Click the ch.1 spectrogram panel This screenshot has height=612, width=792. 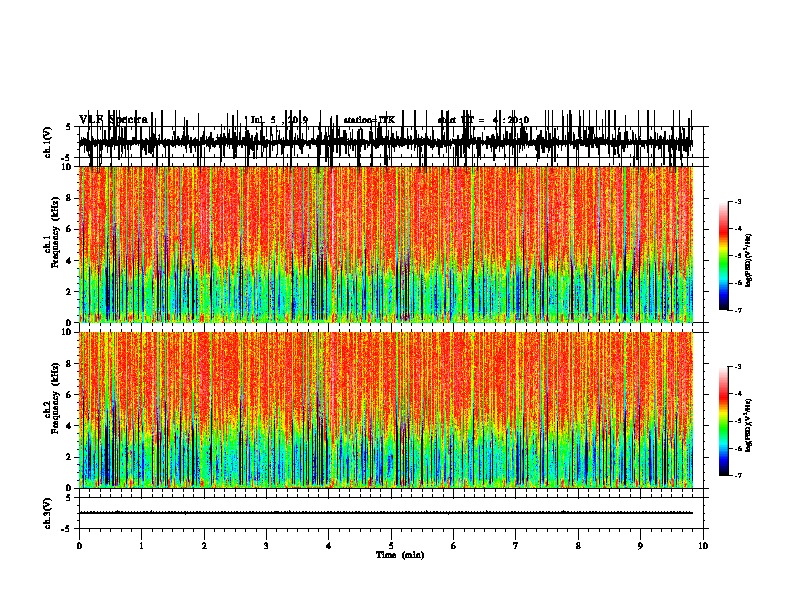click(x=386, y=244)
